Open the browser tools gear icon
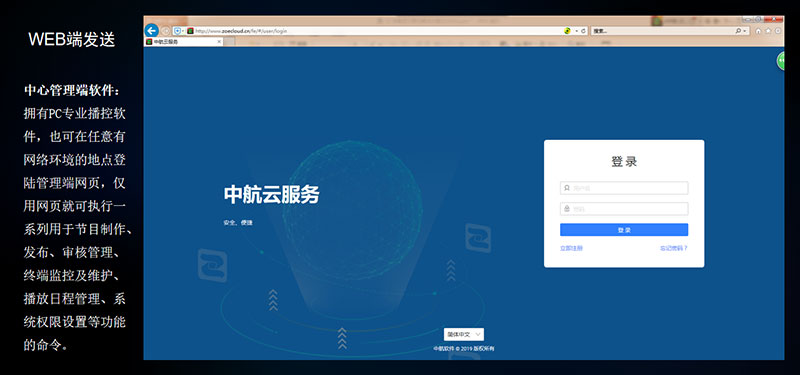The height and width of the screenshot is (375, 800). tap(778, 31)
